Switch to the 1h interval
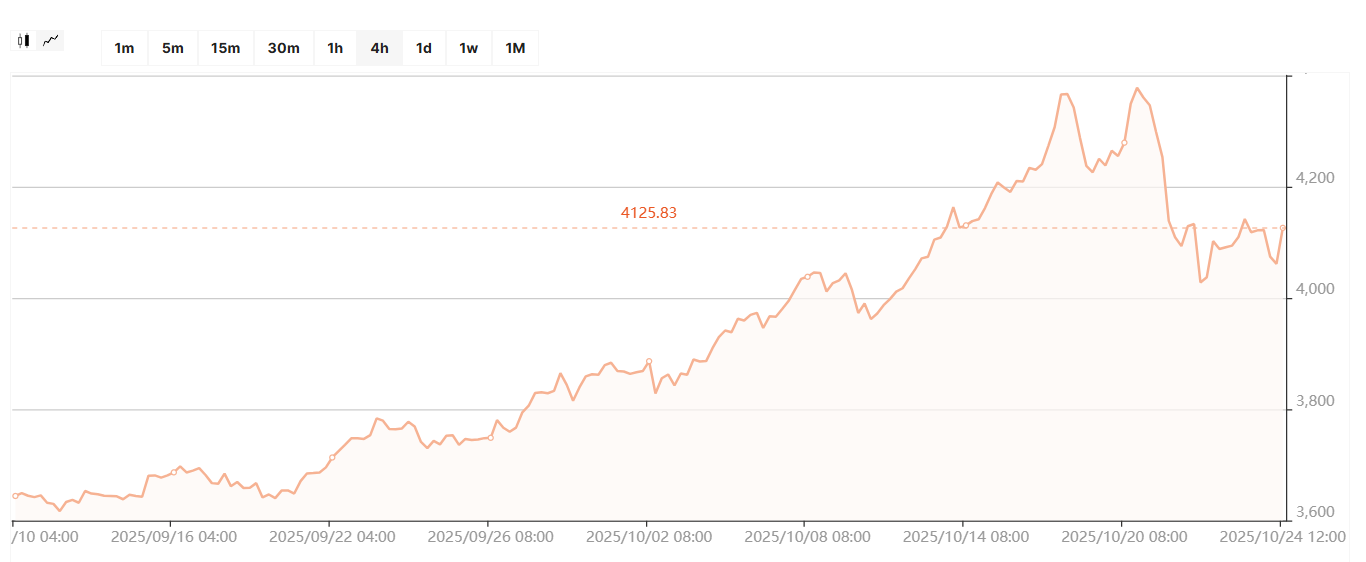Viewport: 1366px width, 562px height. (x=335, y=48)
